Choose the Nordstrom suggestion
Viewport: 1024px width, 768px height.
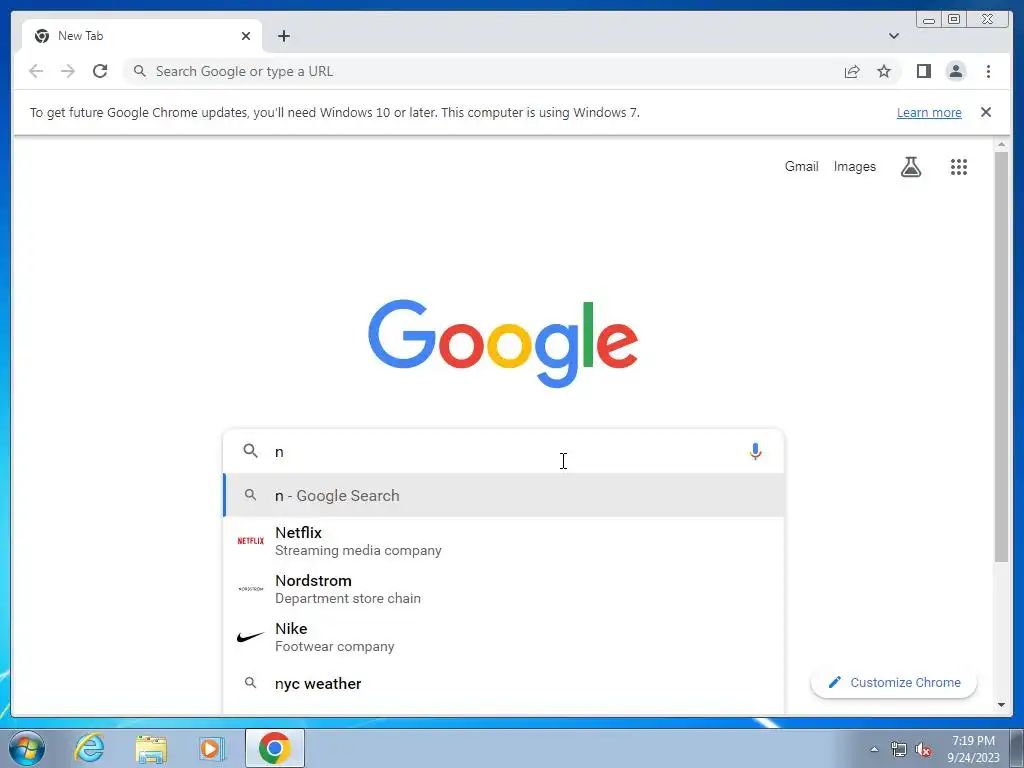(x=503, y=589)
